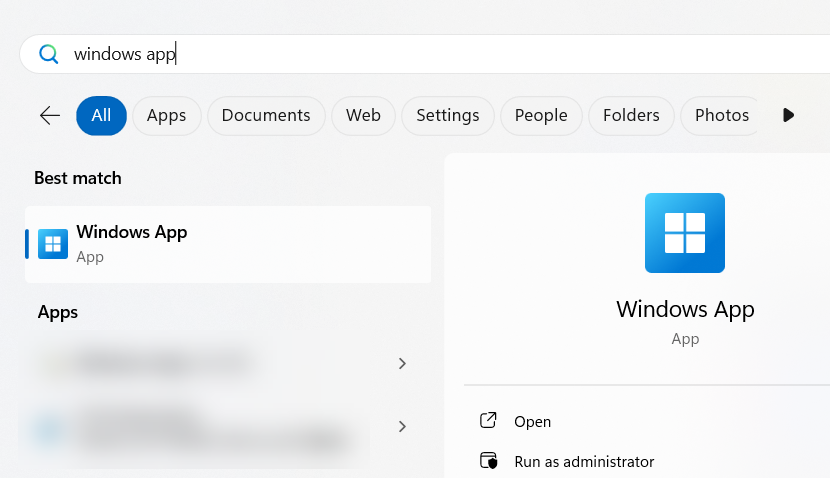The image size is (830, 478).
Task: Click the Run as administrator shield icon
Action: pyautogui.click(x=489, y=461)
